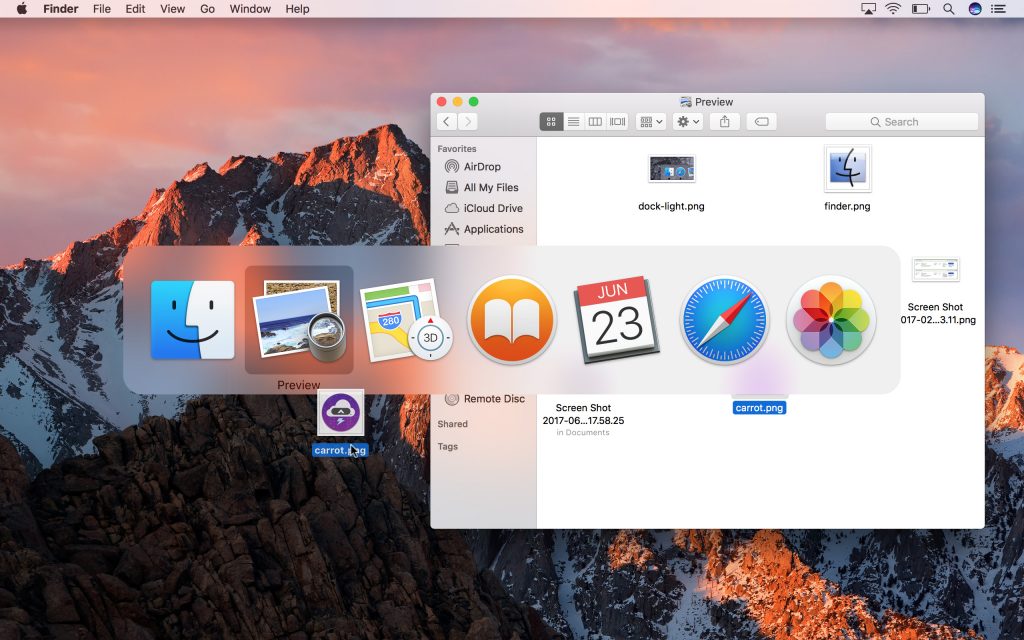Select Maps icon in app switcher

(x=406, y=320)
